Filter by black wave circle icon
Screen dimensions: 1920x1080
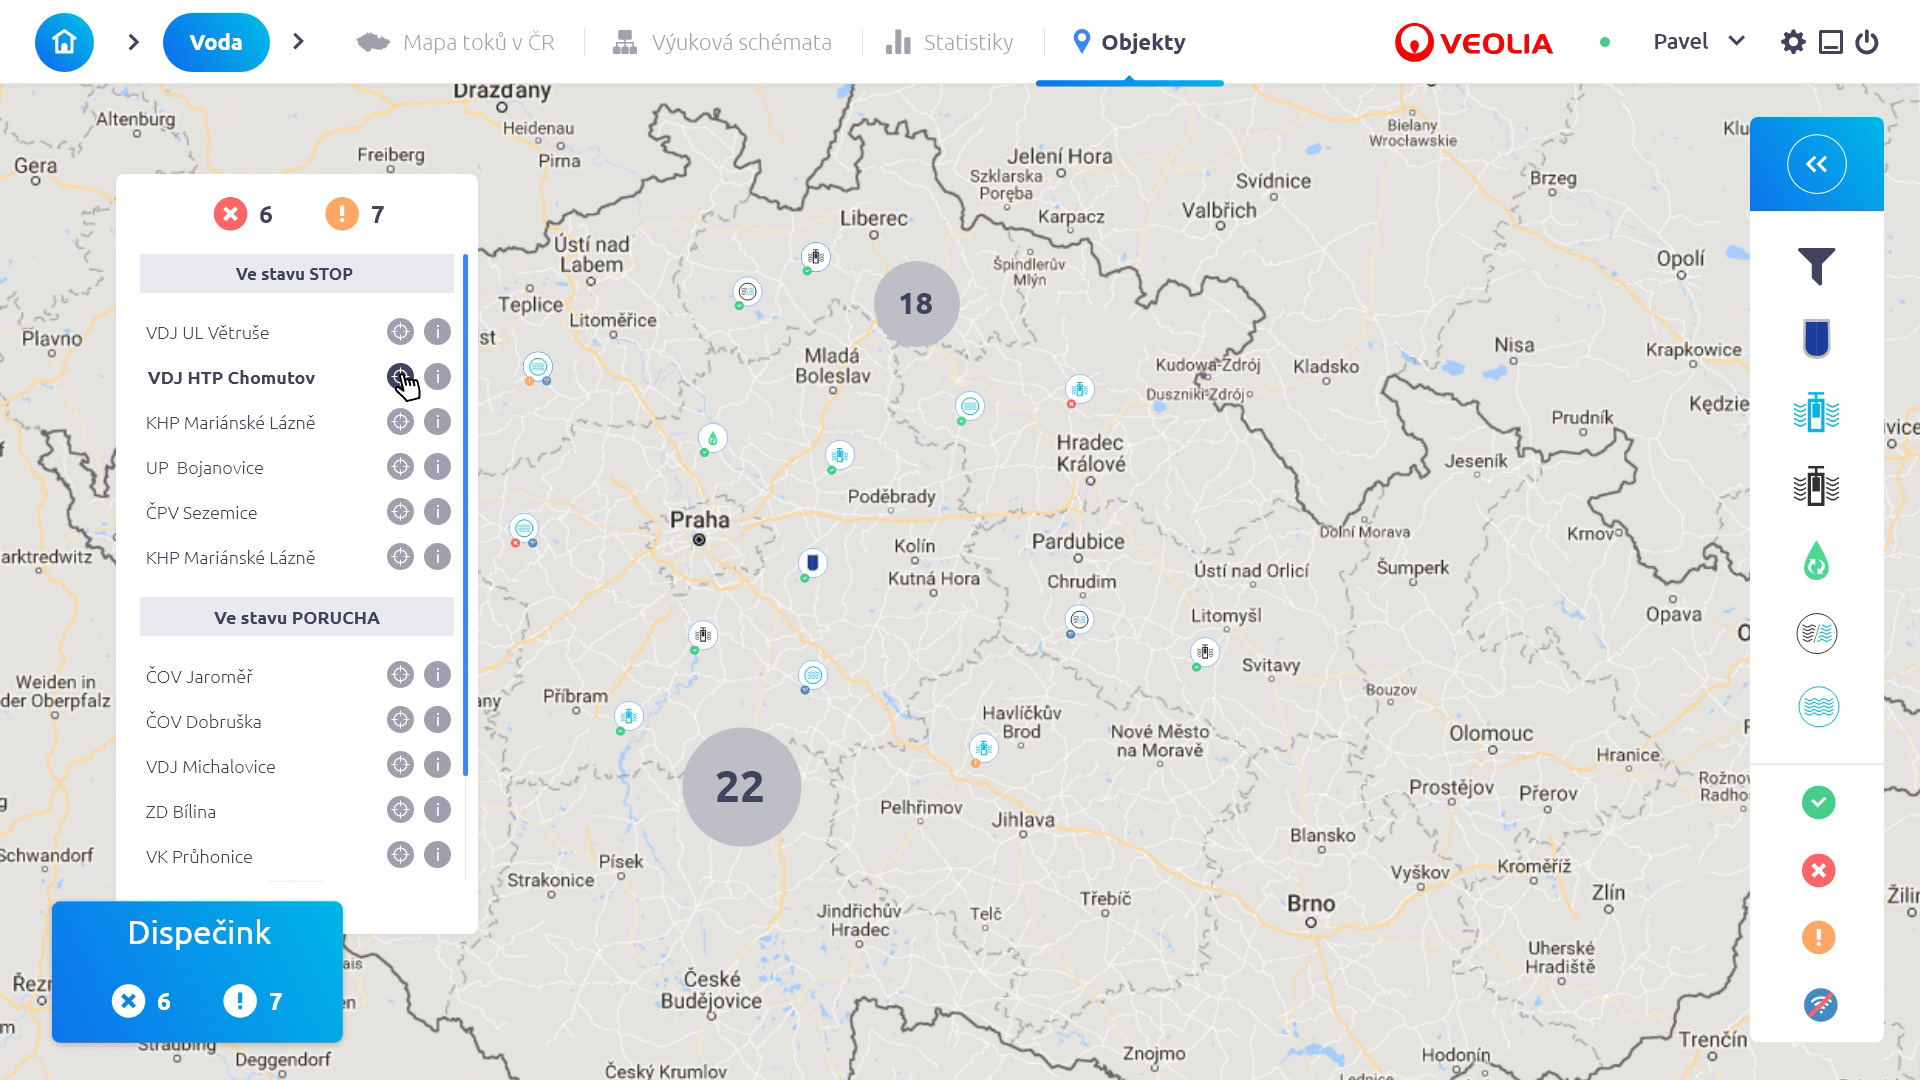click(1817, 634)
